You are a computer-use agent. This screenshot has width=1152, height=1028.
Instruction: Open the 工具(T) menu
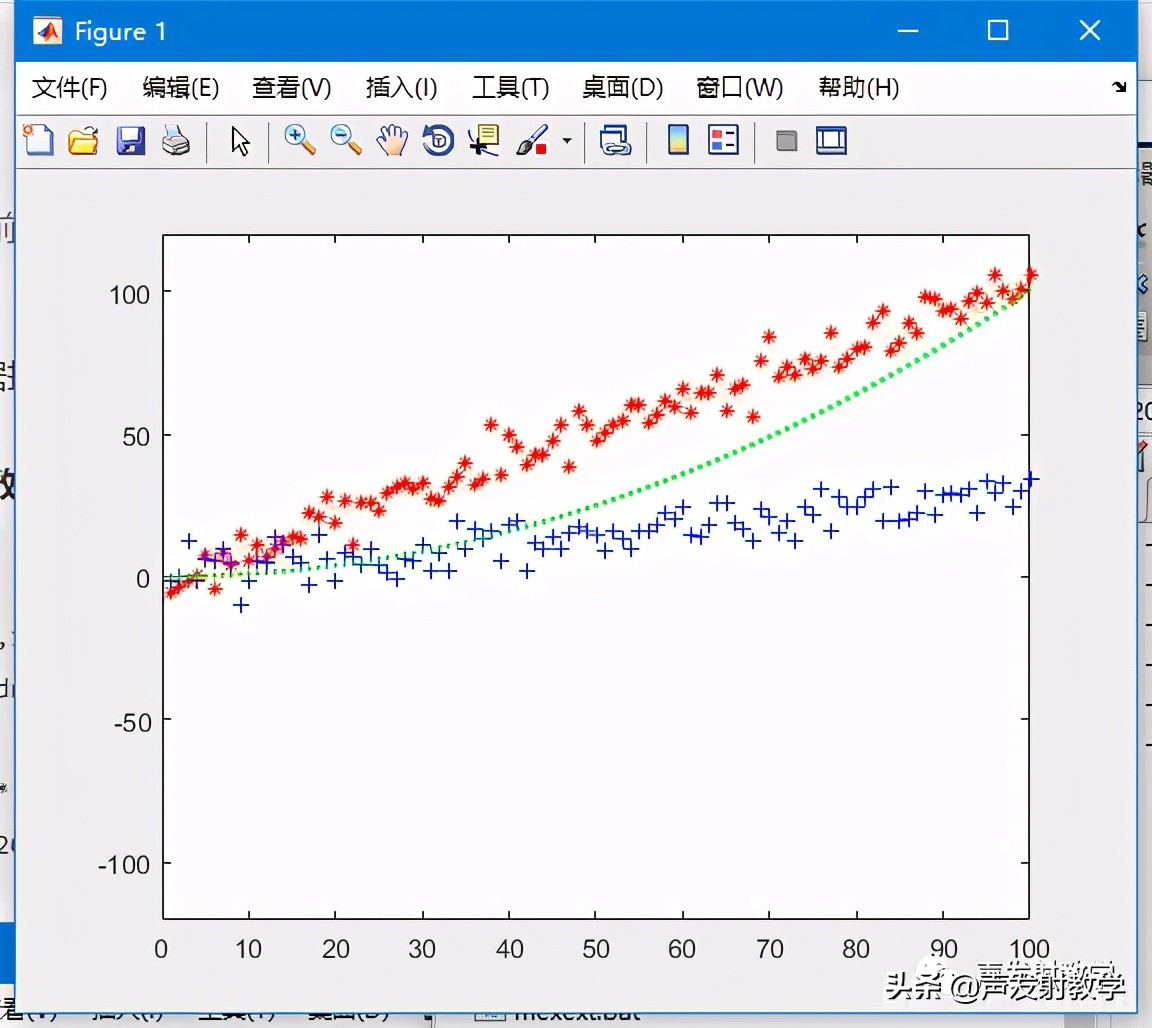click(510, 88)
